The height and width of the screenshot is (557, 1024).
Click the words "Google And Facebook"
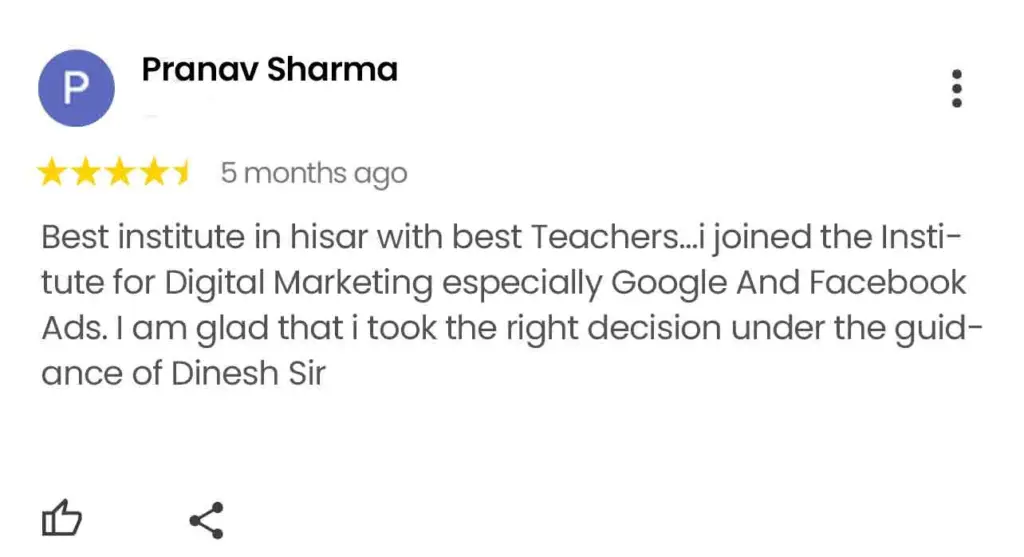point(789,284)
